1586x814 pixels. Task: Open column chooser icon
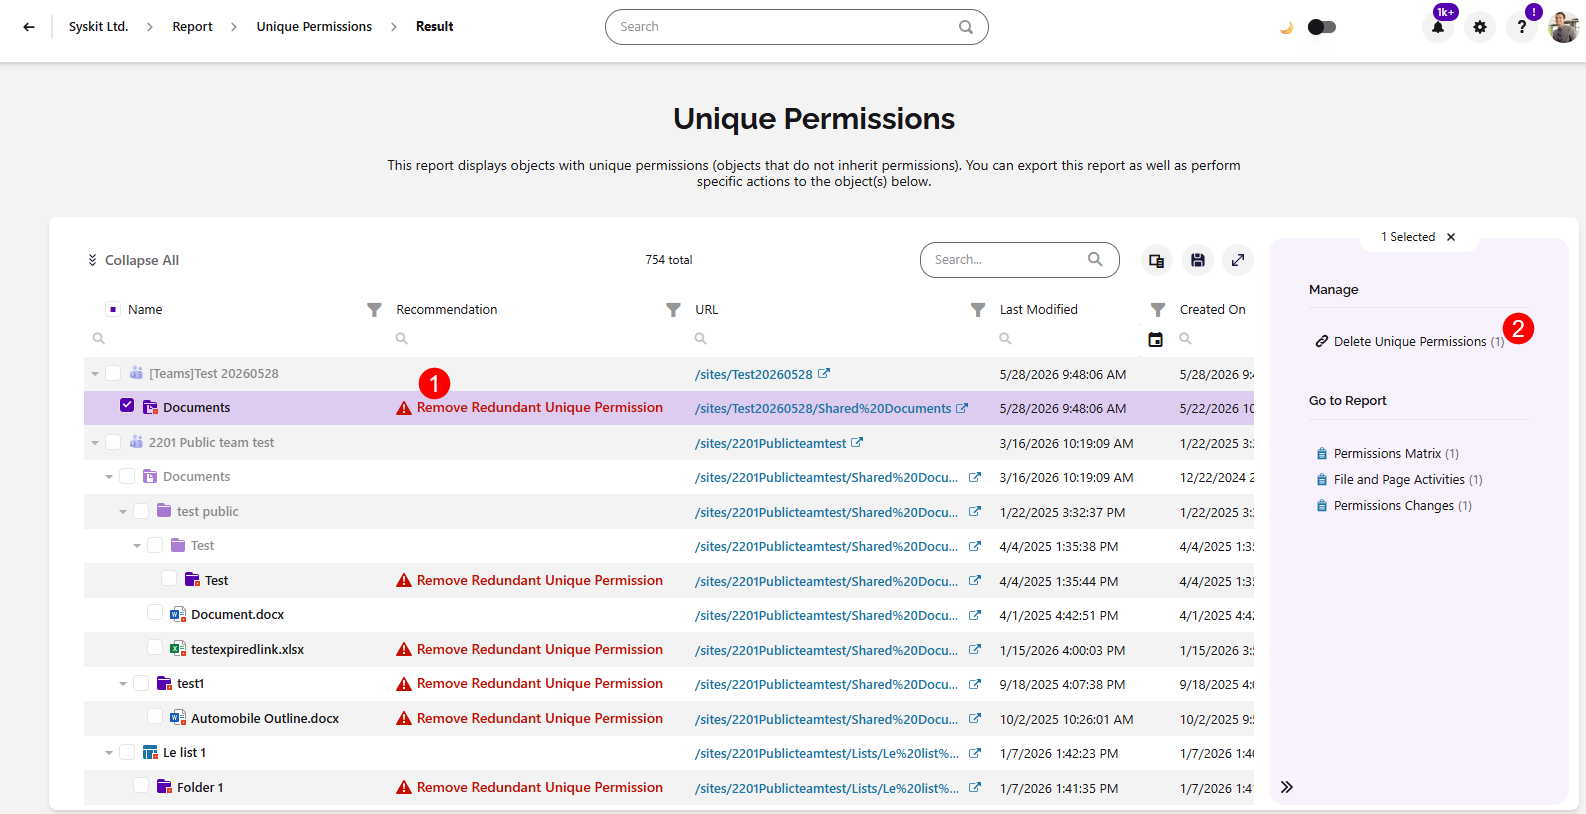point(1156,260)
